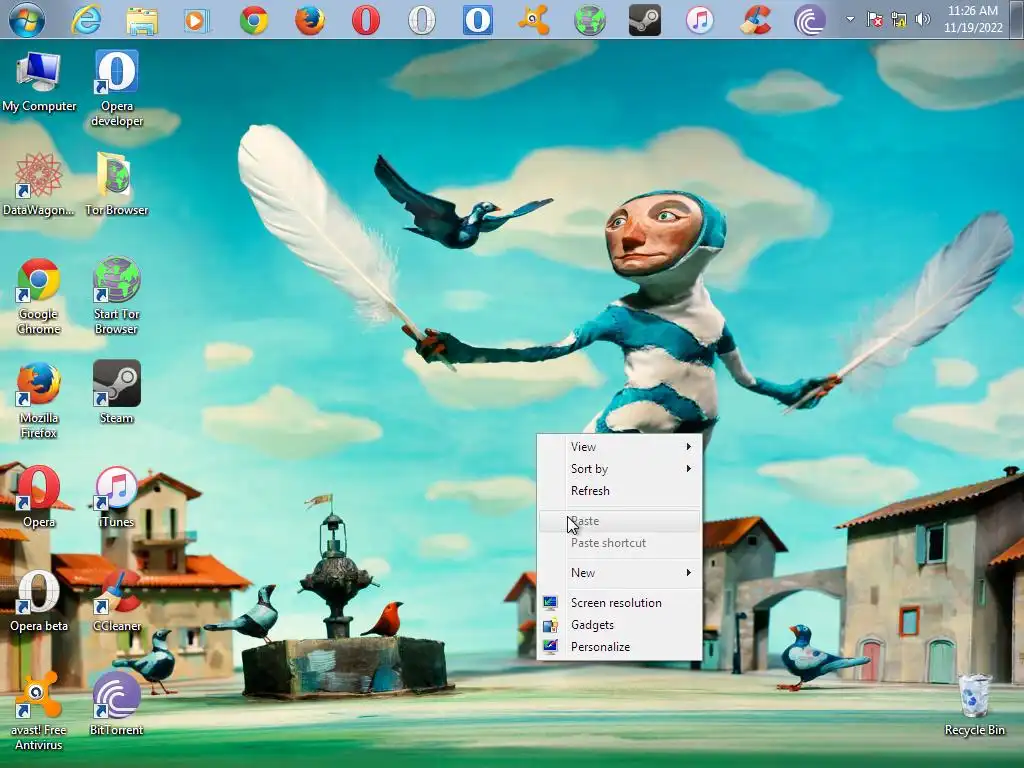Open CCleaner from the taskbar
The image size is (1024, 768).
click(756, 20)
